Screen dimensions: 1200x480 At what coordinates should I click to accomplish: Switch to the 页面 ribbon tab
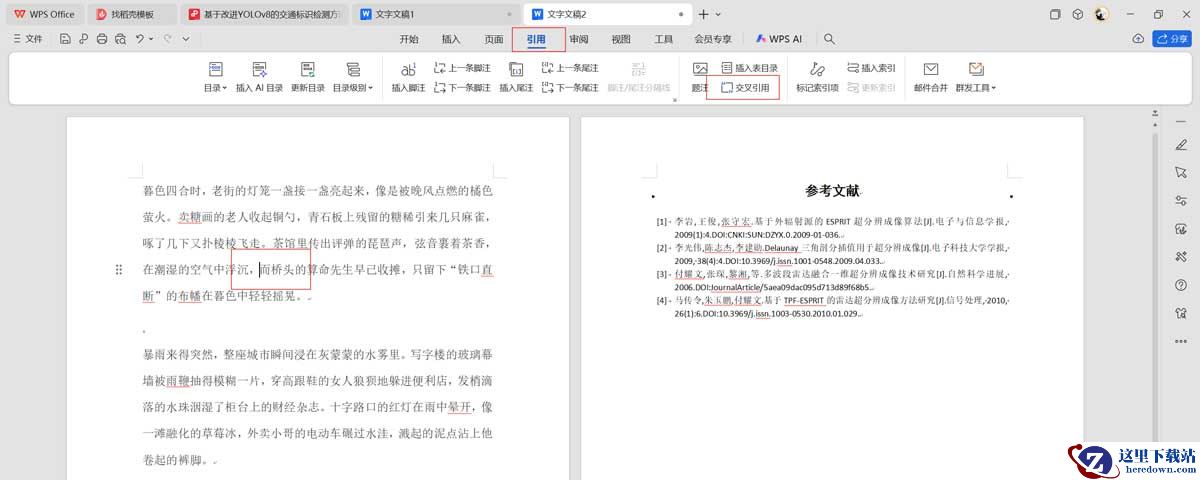click(x=494, y=39)
